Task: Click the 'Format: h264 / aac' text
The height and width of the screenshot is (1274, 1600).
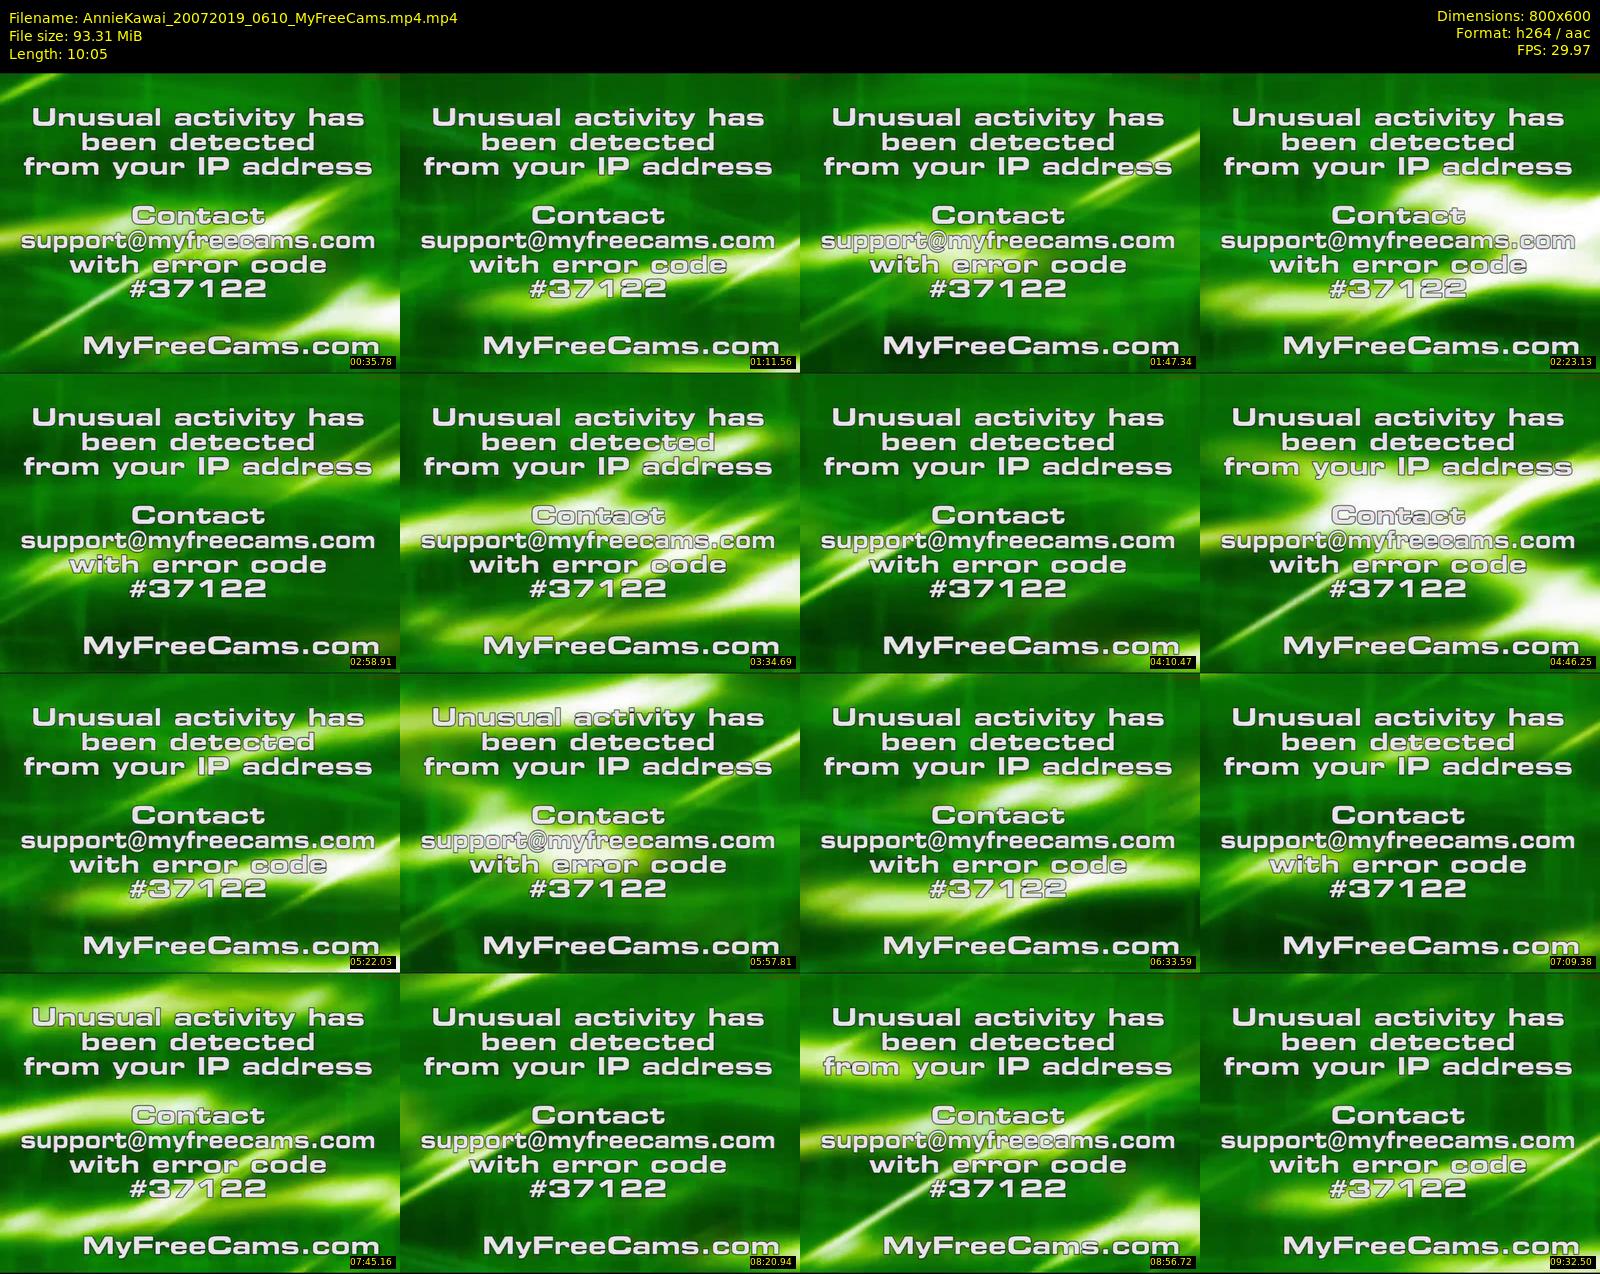Action: click(1523, 33)
